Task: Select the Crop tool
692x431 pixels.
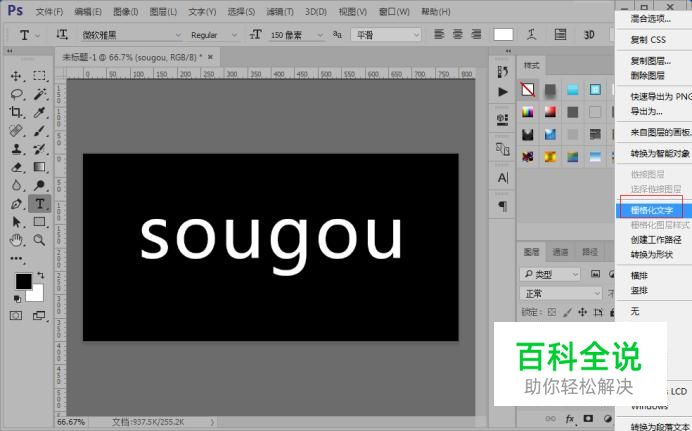Action: [x=16, y=112]
